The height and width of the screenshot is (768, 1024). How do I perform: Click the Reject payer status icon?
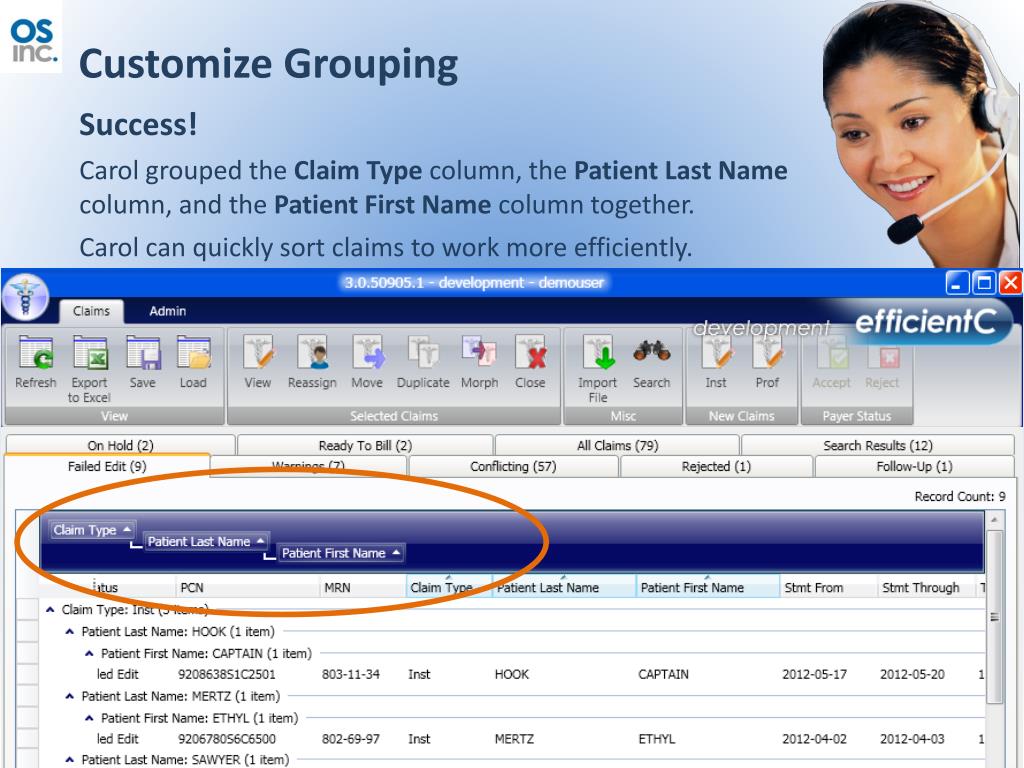882,357
